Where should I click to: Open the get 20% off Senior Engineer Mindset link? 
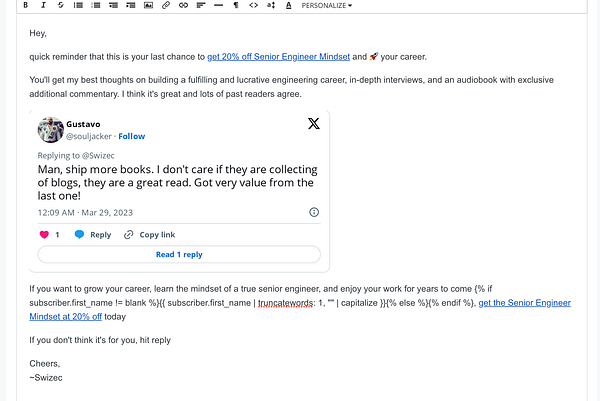pos(278,57)
